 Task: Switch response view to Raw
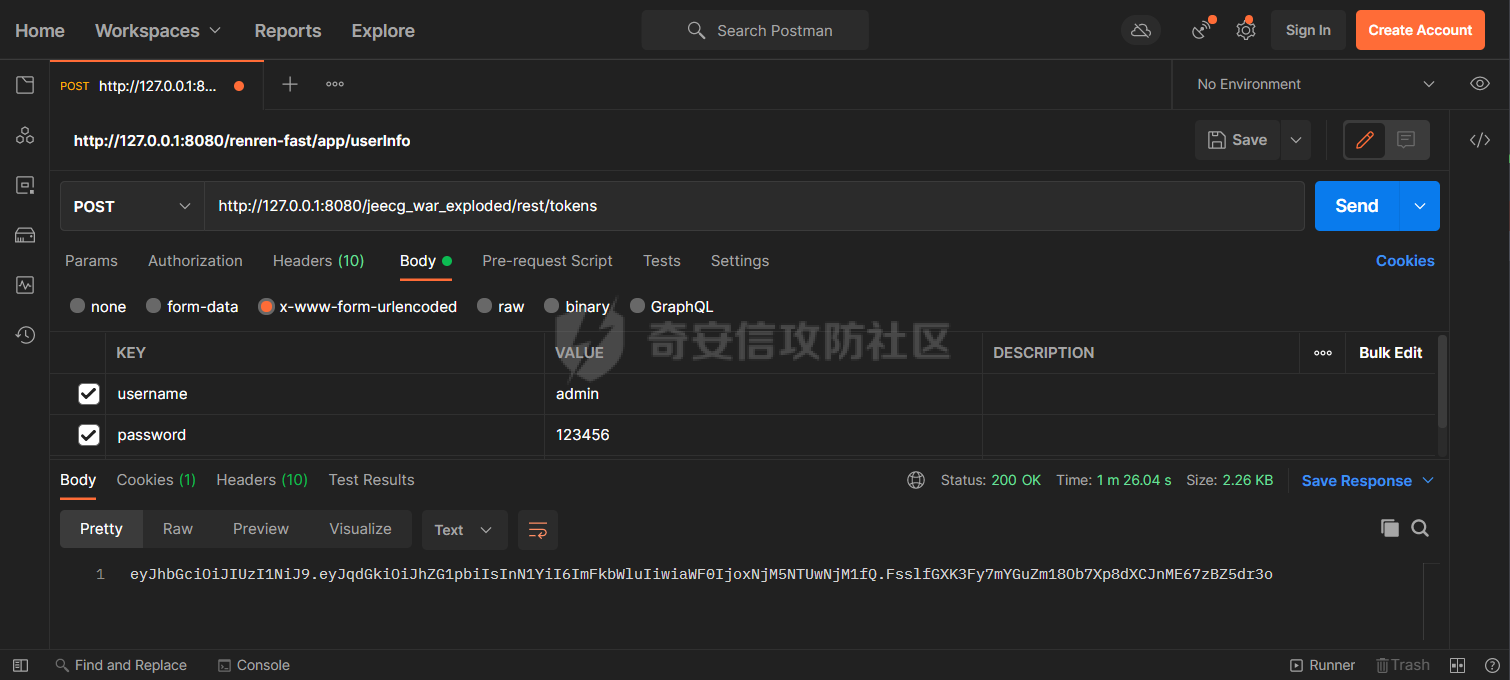coord(178,529)
